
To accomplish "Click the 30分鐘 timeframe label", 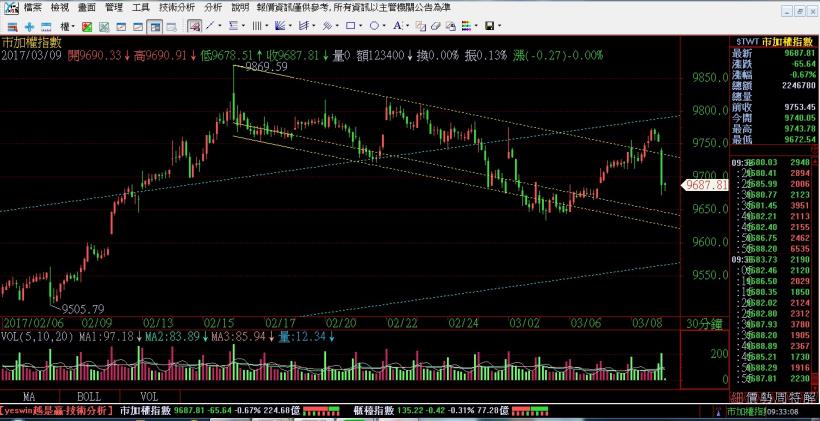I will (707, 323).
